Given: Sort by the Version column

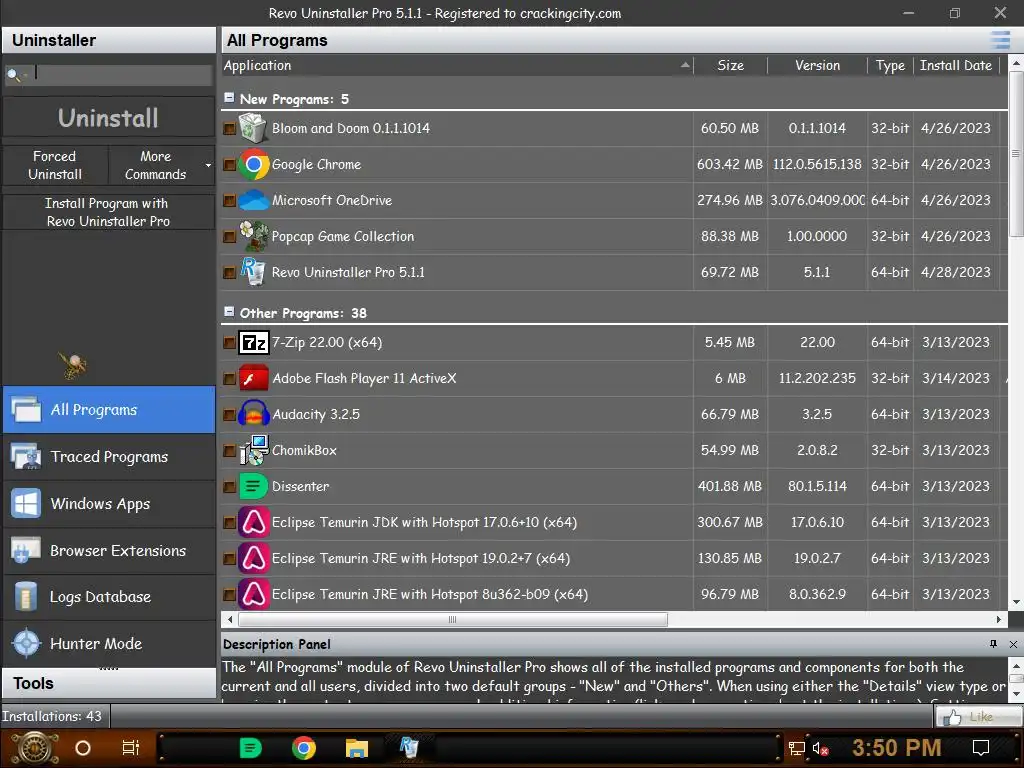Looking at the screenshot, I should 817,65.
